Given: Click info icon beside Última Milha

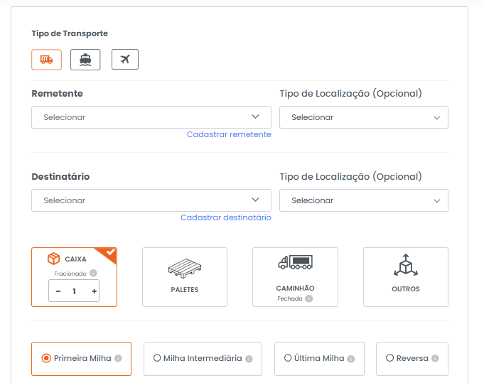Looking at the screenshot, I should coord(351,359).
